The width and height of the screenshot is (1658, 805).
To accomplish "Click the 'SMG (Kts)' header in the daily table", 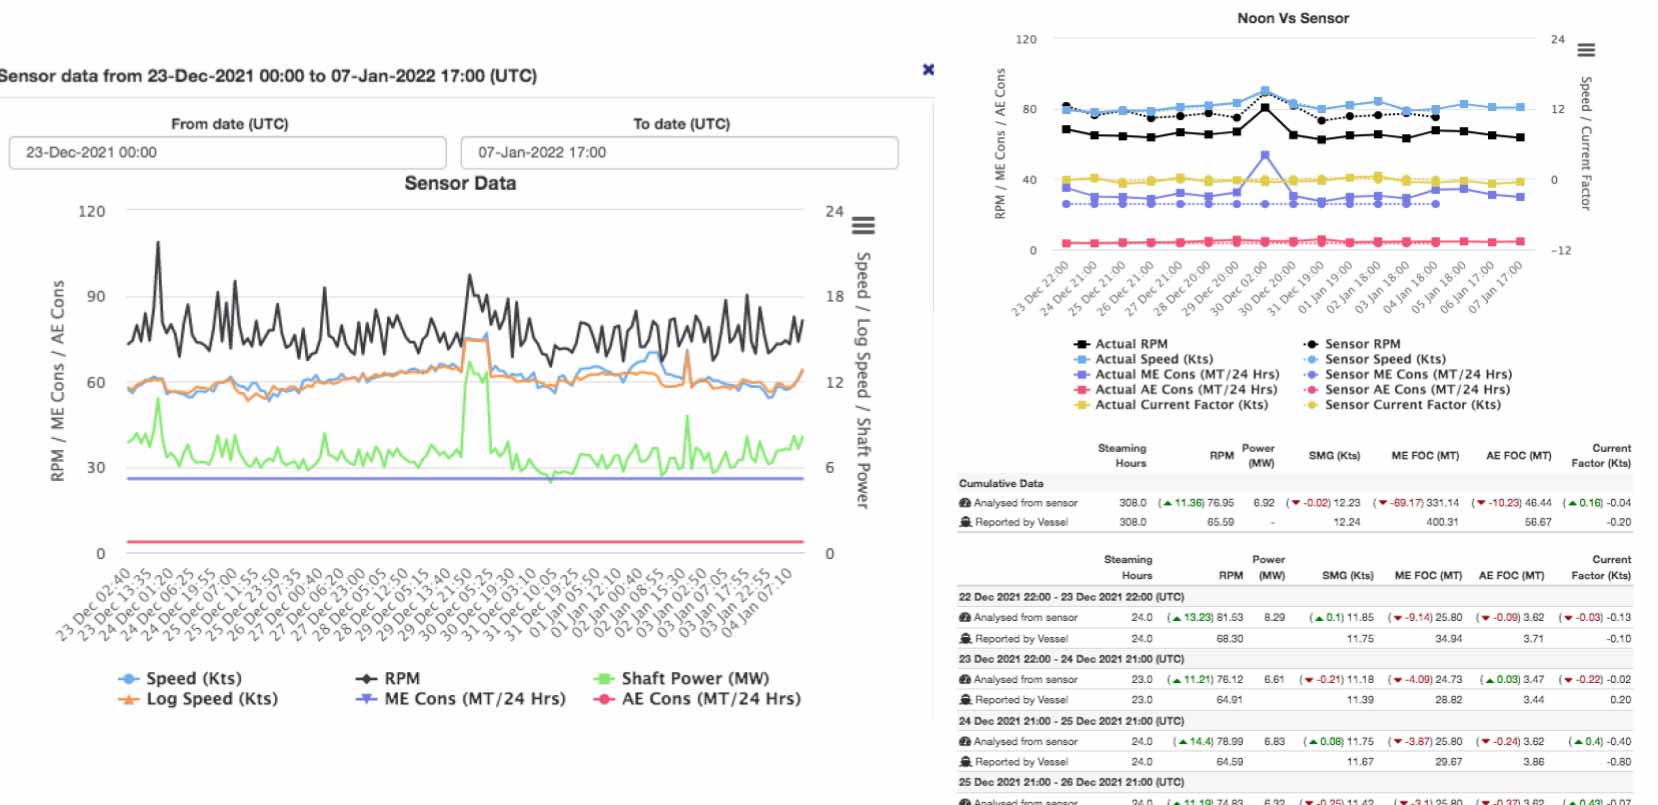I will (x=1347, y=576).
